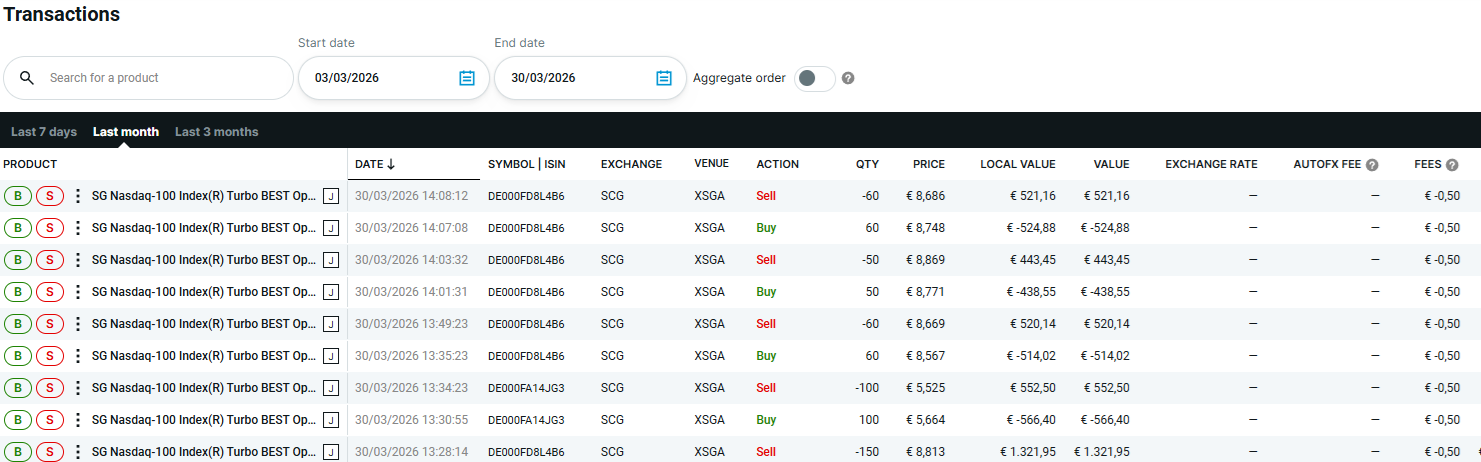1481x462 pixels.
Task: Click Sell icon in the 14:01:31 row
Action: [x=50, y=292]
